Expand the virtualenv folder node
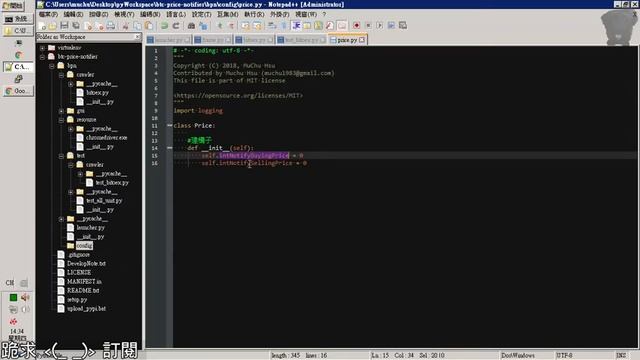The image size is (640, 360). (x=42, y=48)
